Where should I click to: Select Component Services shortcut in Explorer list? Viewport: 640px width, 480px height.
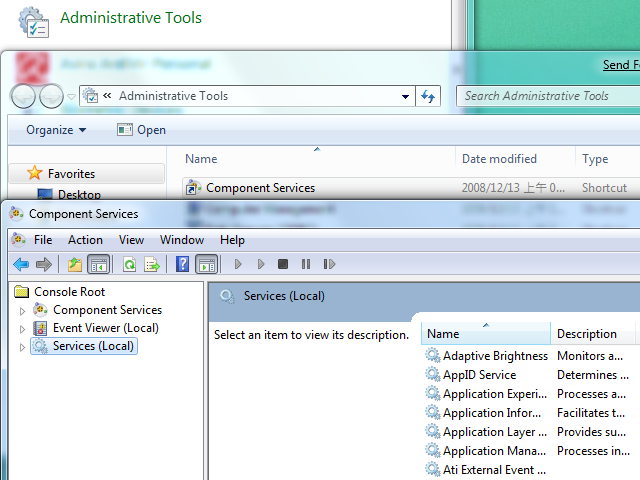click(x=260, y=188)
